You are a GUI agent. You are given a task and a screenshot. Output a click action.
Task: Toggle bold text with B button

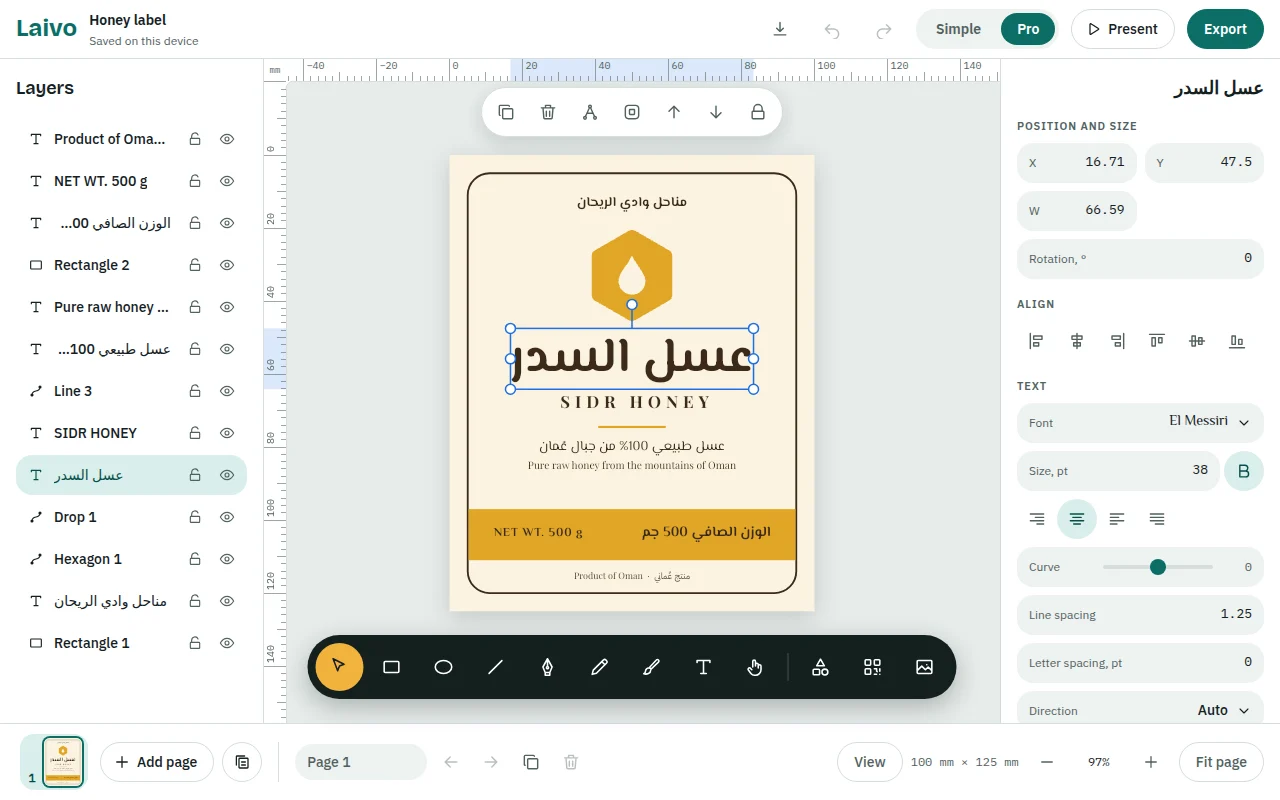[x=1244, y=471]
